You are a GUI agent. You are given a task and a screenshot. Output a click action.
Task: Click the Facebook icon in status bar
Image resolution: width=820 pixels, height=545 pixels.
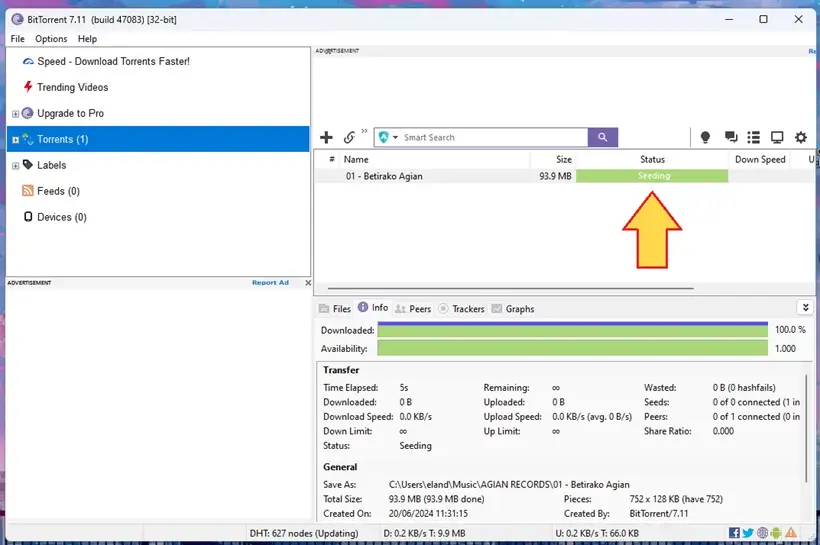[x=734, y=532]
